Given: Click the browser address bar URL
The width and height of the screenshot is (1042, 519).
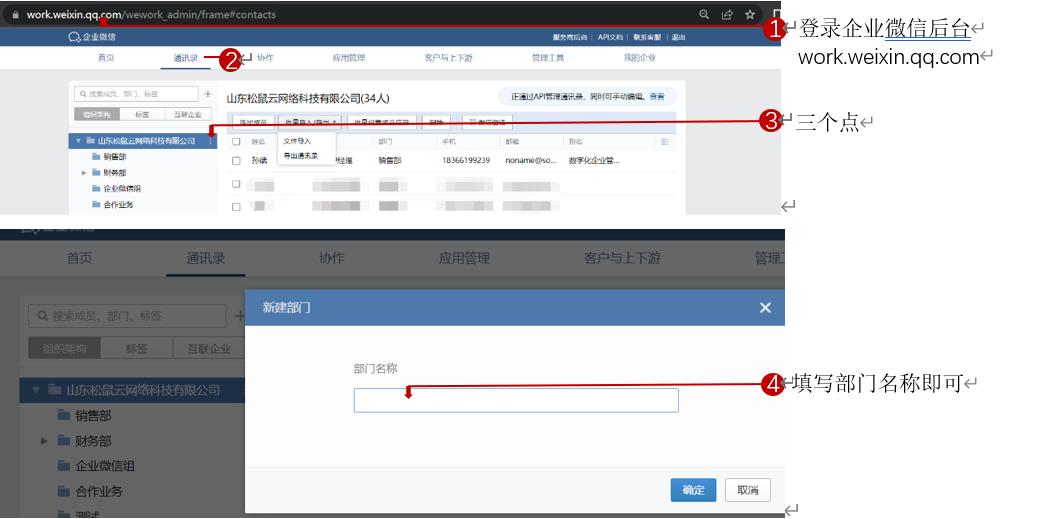Looking at the screenshot, I should (151, 15).
